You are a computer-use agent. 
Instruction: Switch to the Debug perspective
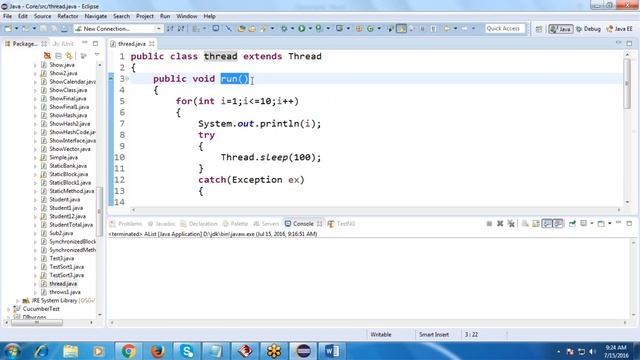point(588,29)
